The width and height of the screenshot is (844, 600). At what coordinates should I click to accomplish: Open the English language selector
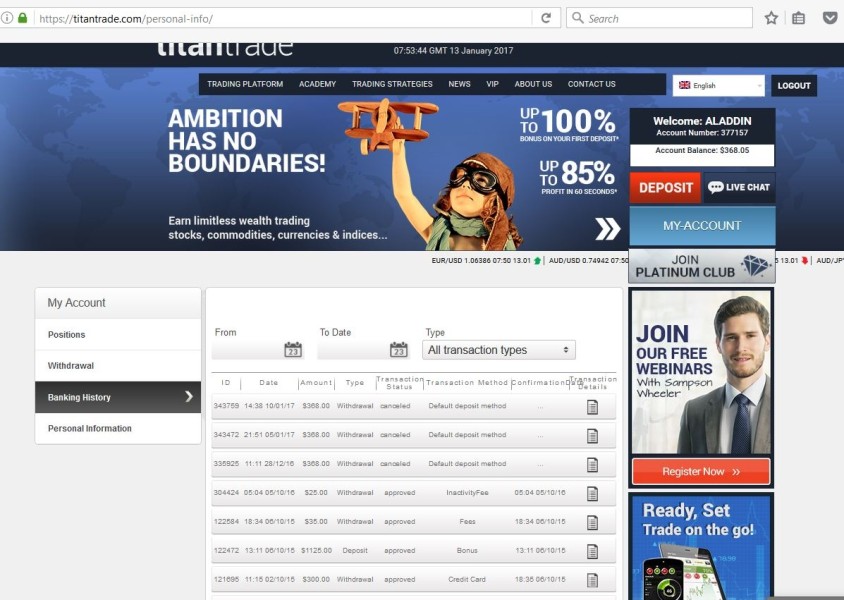point(718,86)
